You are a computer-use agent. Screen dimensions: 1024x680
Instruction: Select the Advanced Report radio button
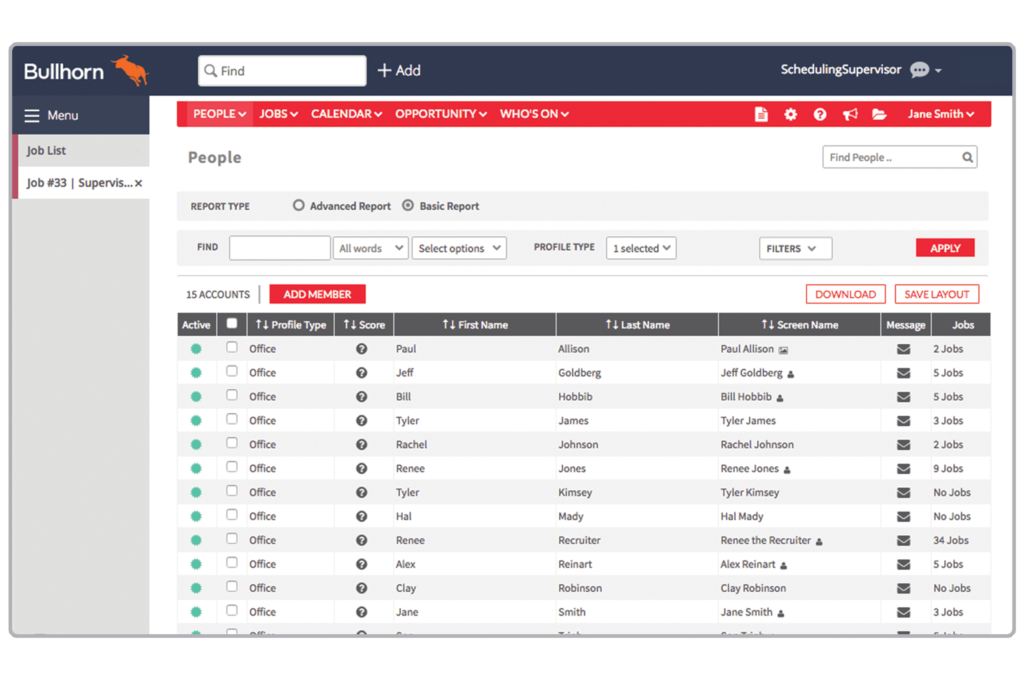(x=298, y=206)
